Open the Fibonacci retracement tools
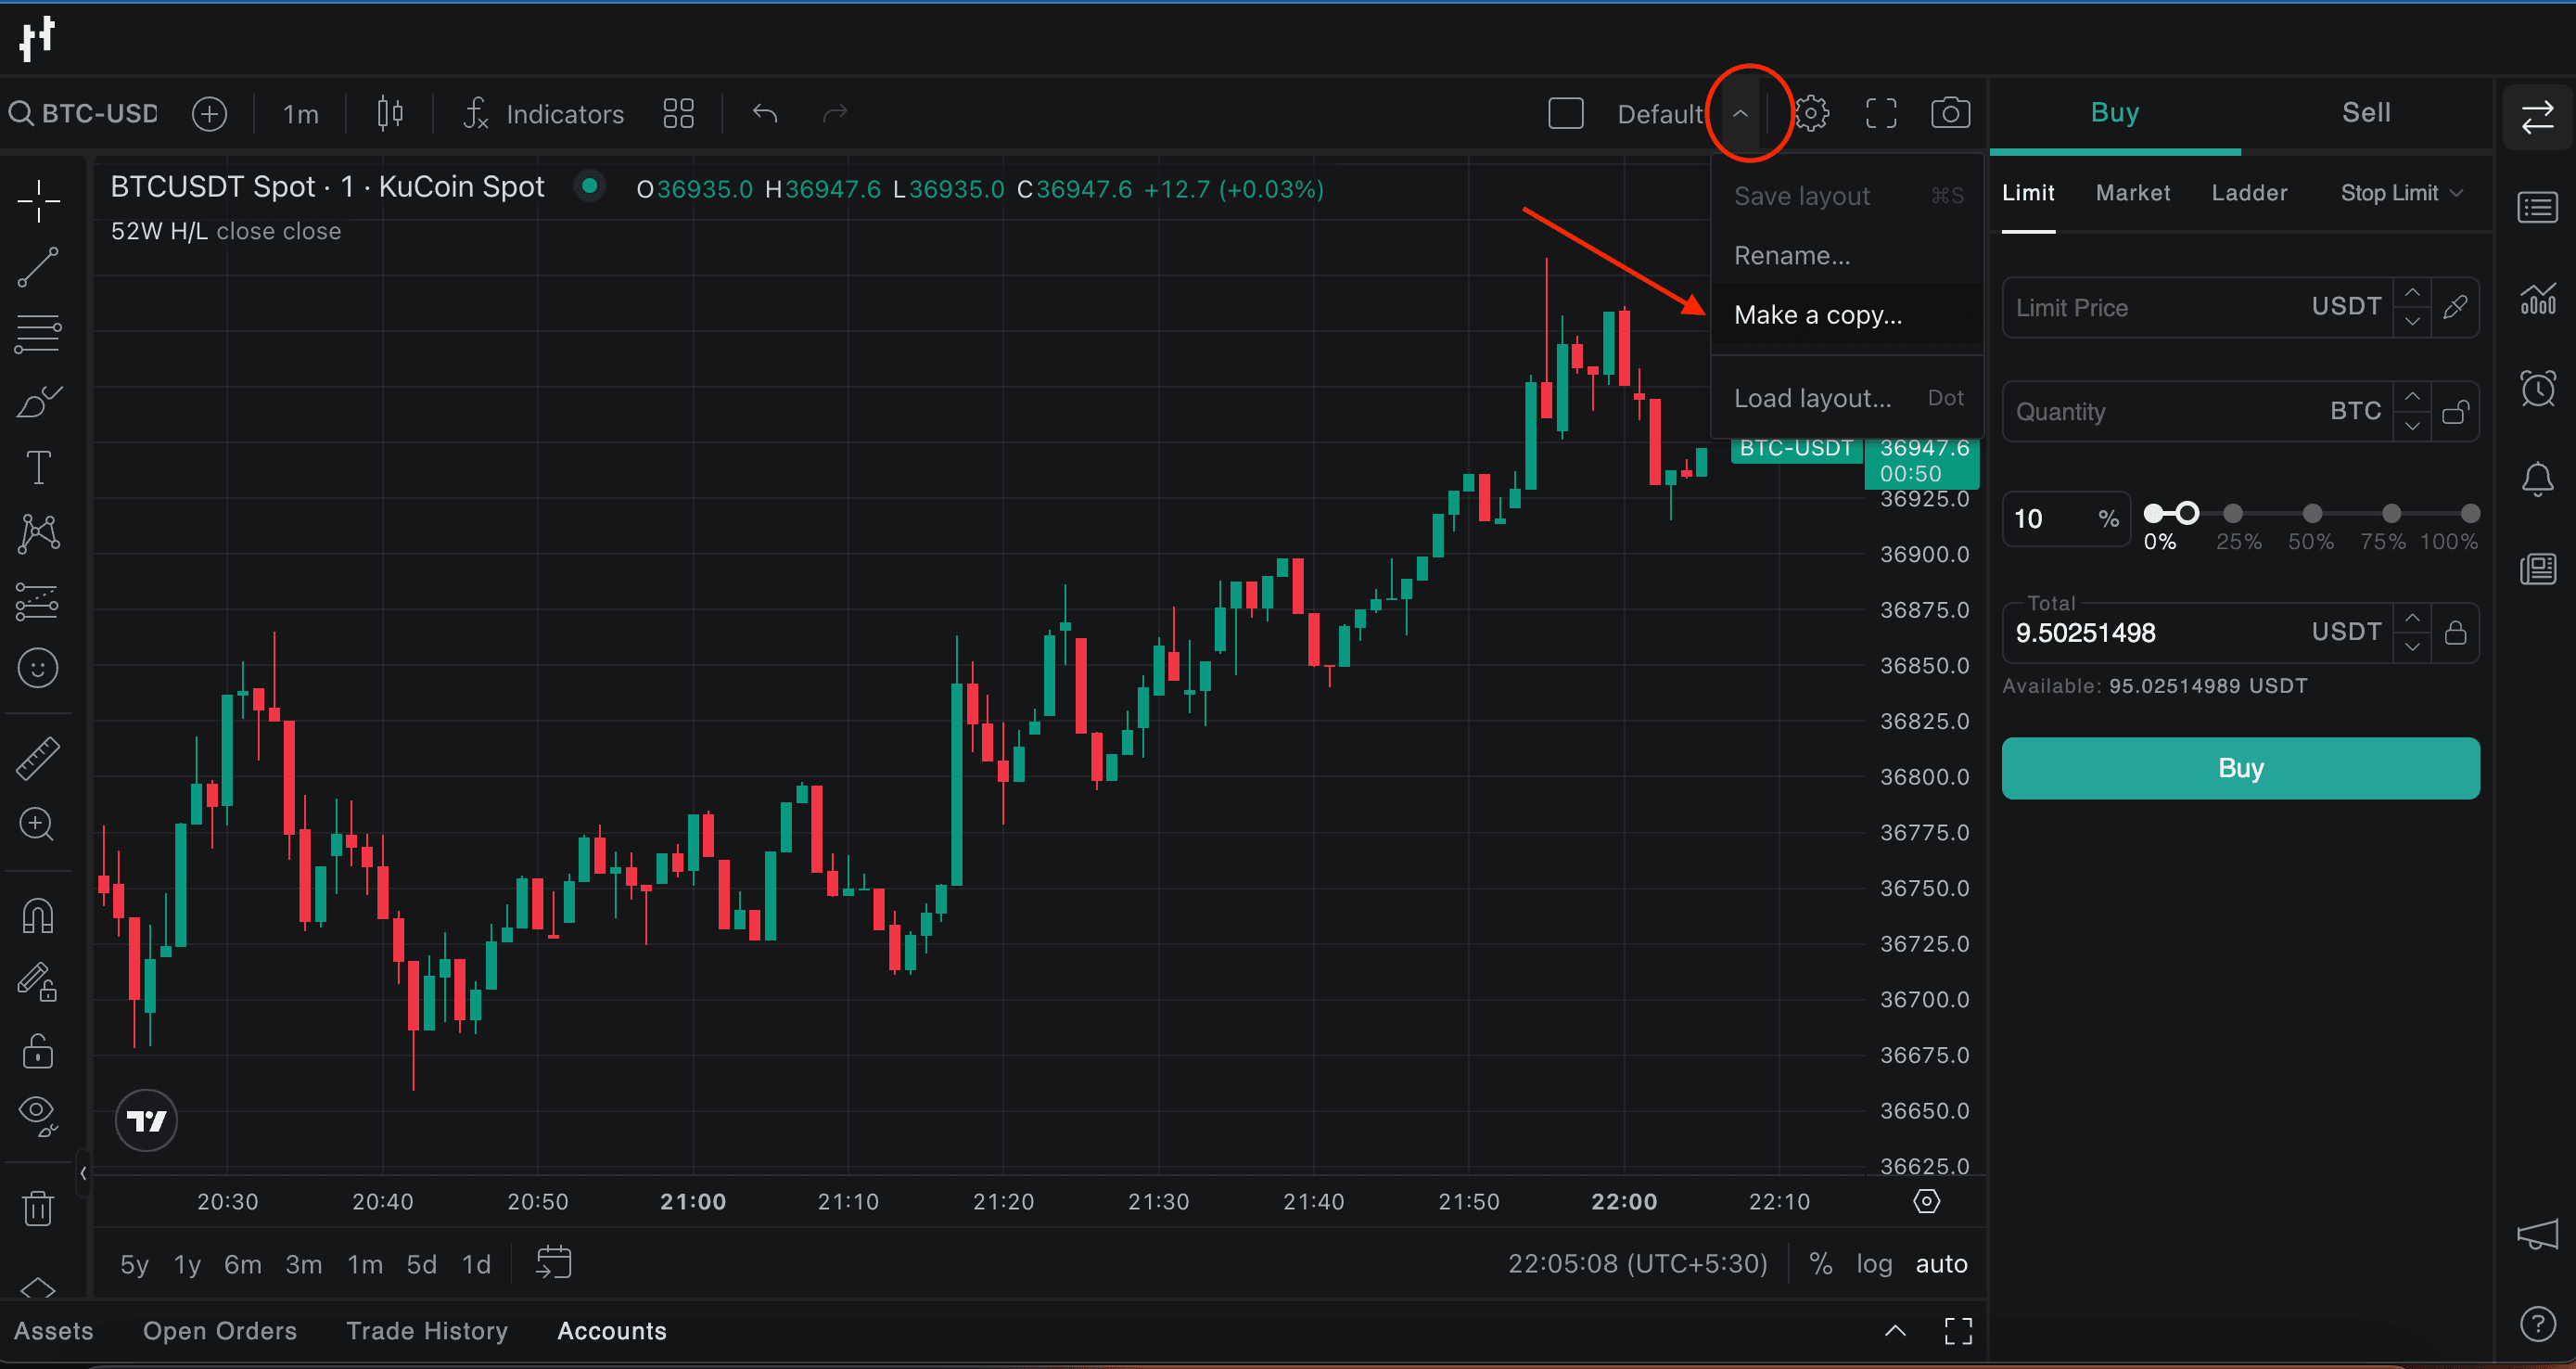The height and width of the screenshot is (1369, 2576). tap(38, 334)
